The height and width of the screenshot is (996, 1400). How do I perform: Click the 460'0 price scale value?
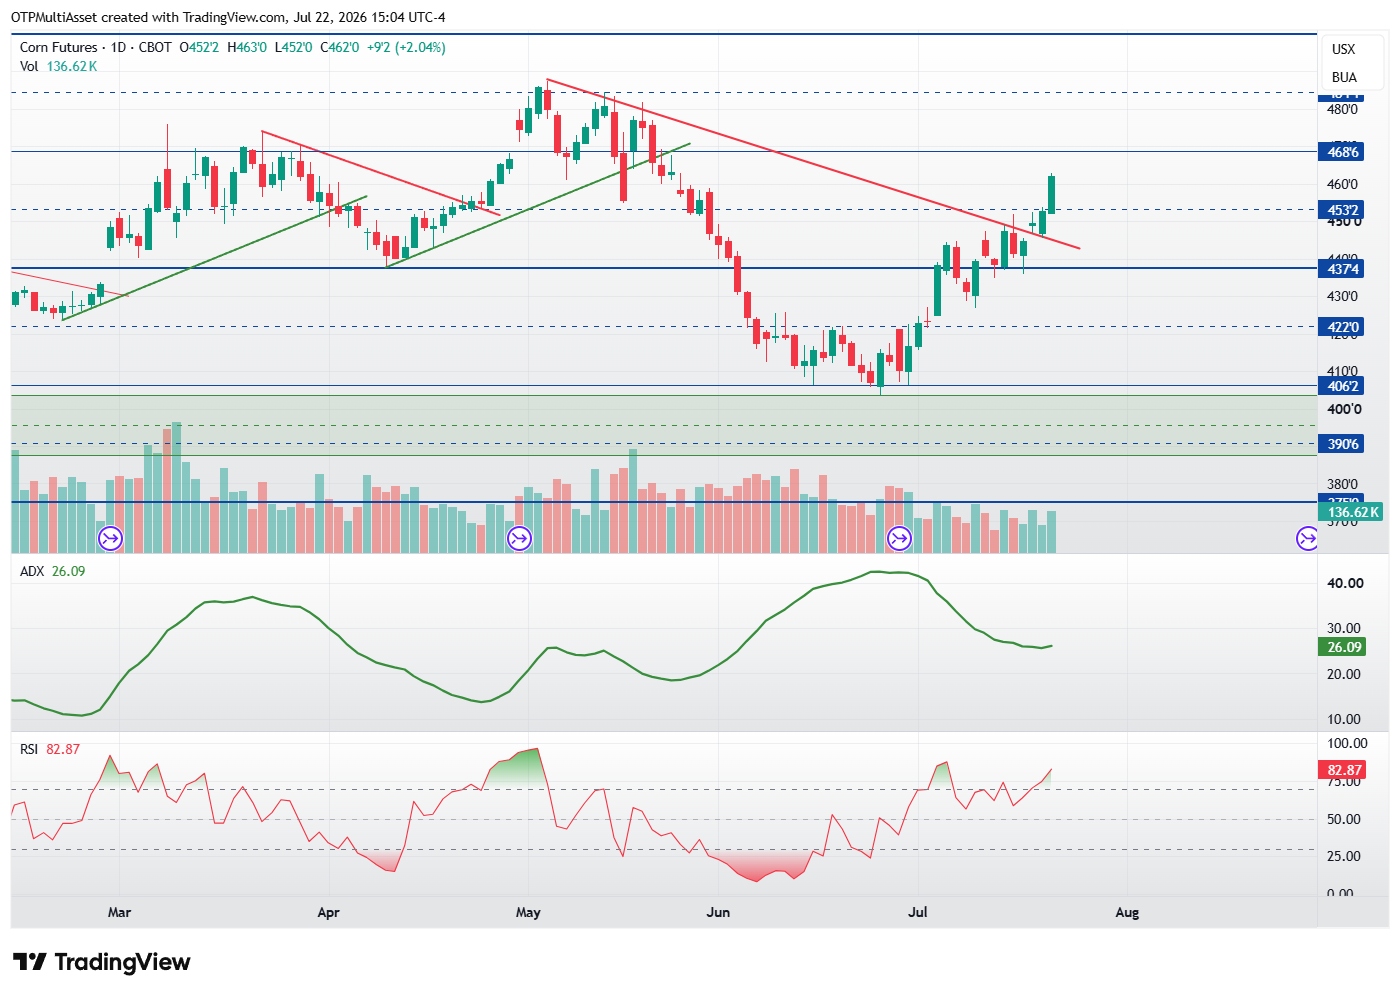coord(1343,184)
